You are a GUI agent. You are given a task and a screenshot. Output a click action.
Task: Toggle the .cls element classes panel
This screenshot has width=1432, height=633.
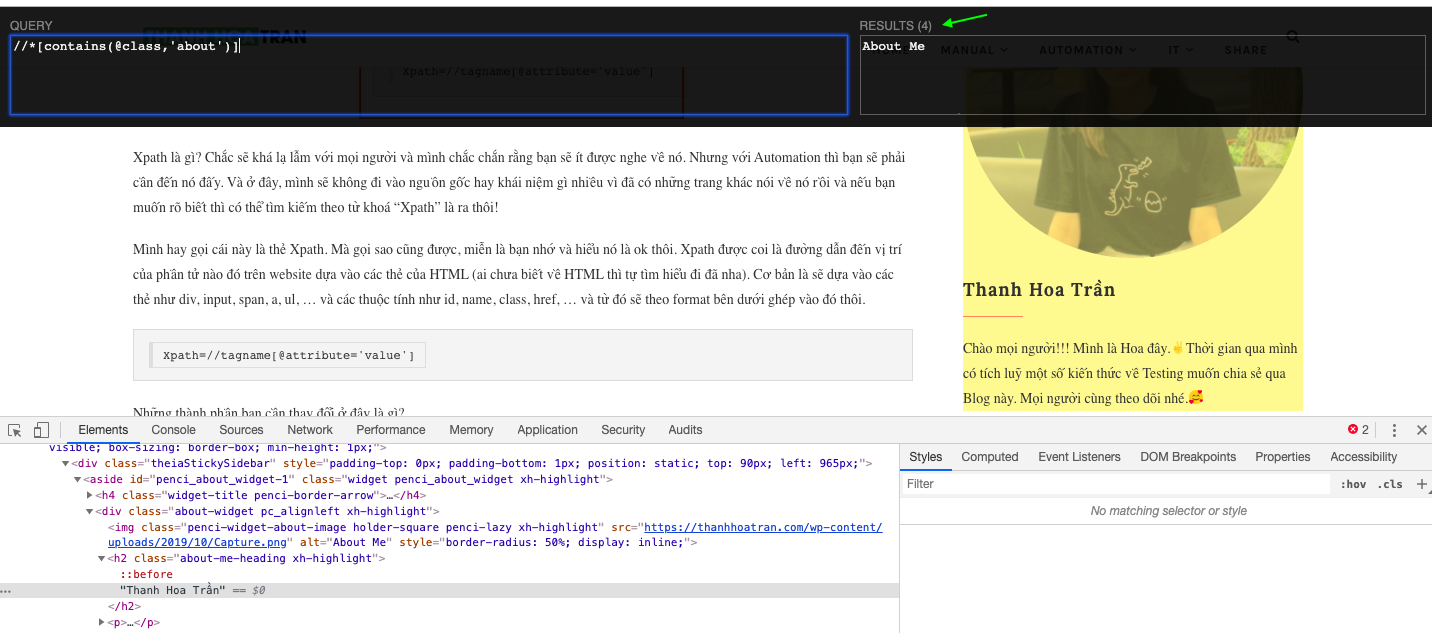tap(1390, 484)
